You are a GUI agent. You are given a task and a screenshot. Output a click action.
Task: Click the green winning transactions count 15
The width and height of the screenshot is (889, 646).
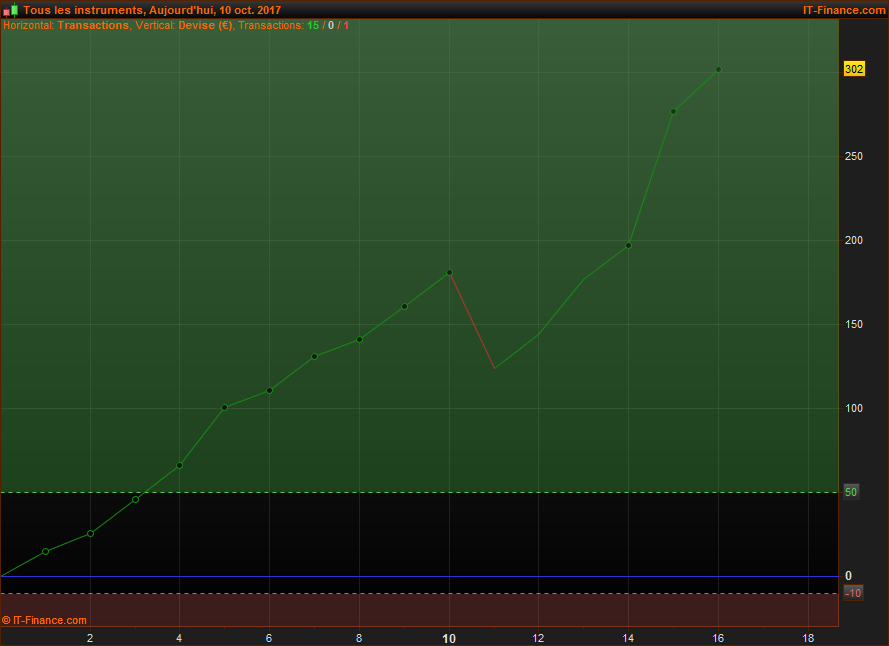click(313, 26)
